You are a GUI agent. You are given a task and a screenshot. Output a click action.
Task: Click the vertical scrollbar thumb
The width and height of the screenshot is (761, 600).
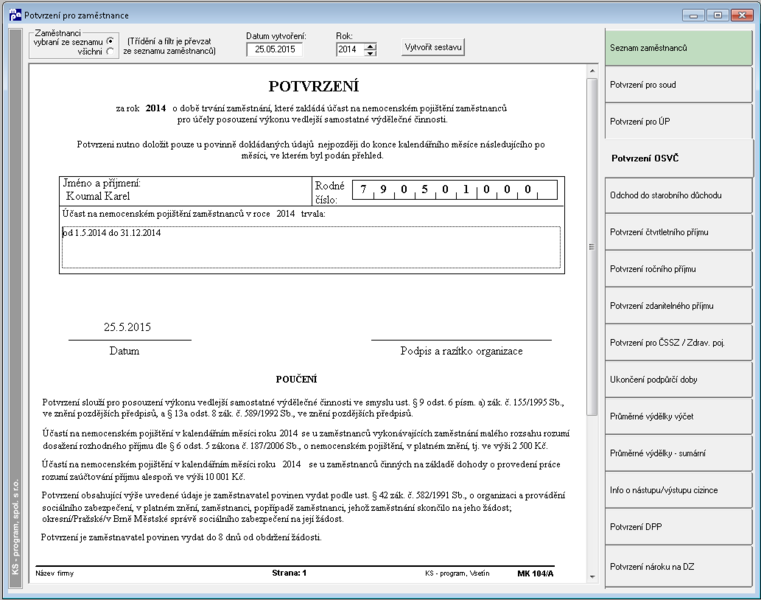[592, 247]
